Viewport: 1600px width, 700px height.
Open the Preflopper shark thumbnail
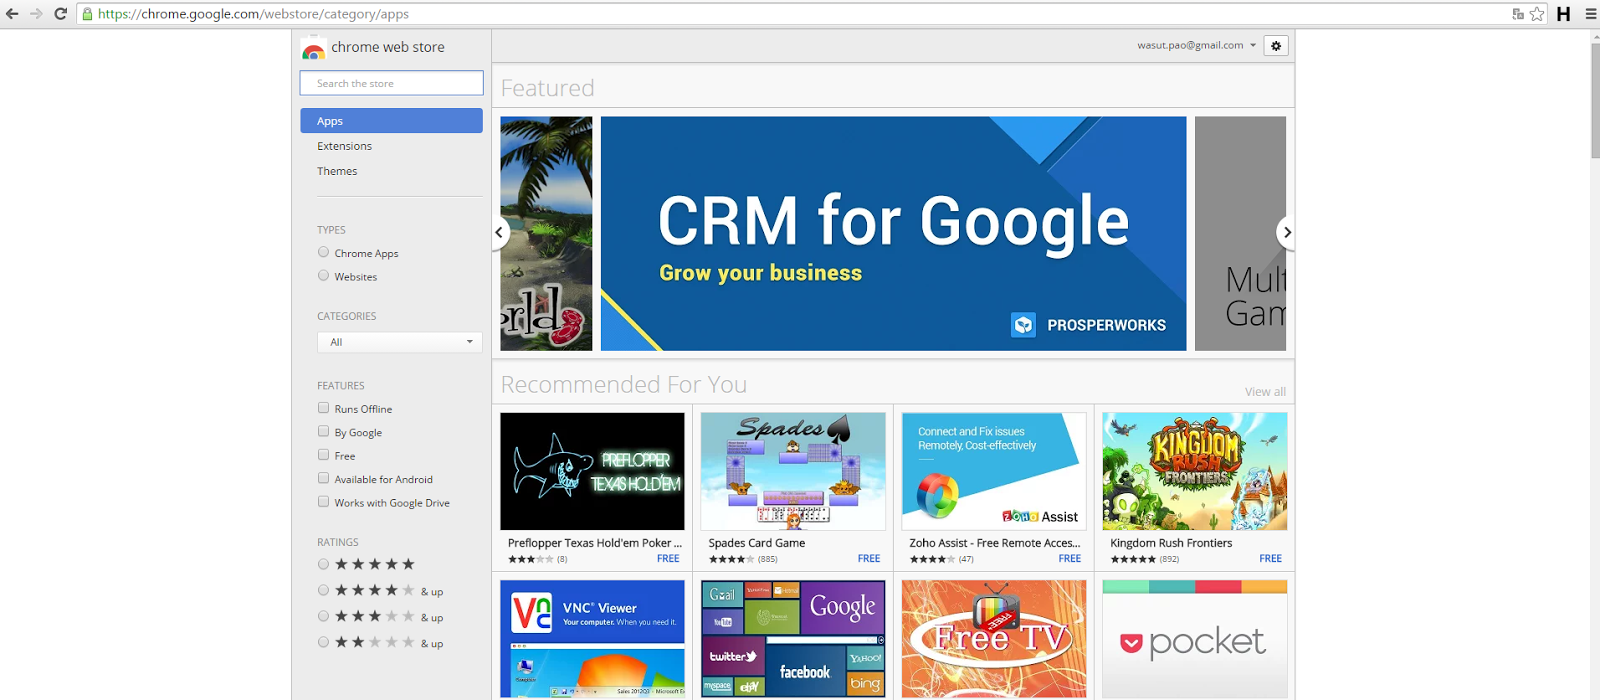[592, 471]
